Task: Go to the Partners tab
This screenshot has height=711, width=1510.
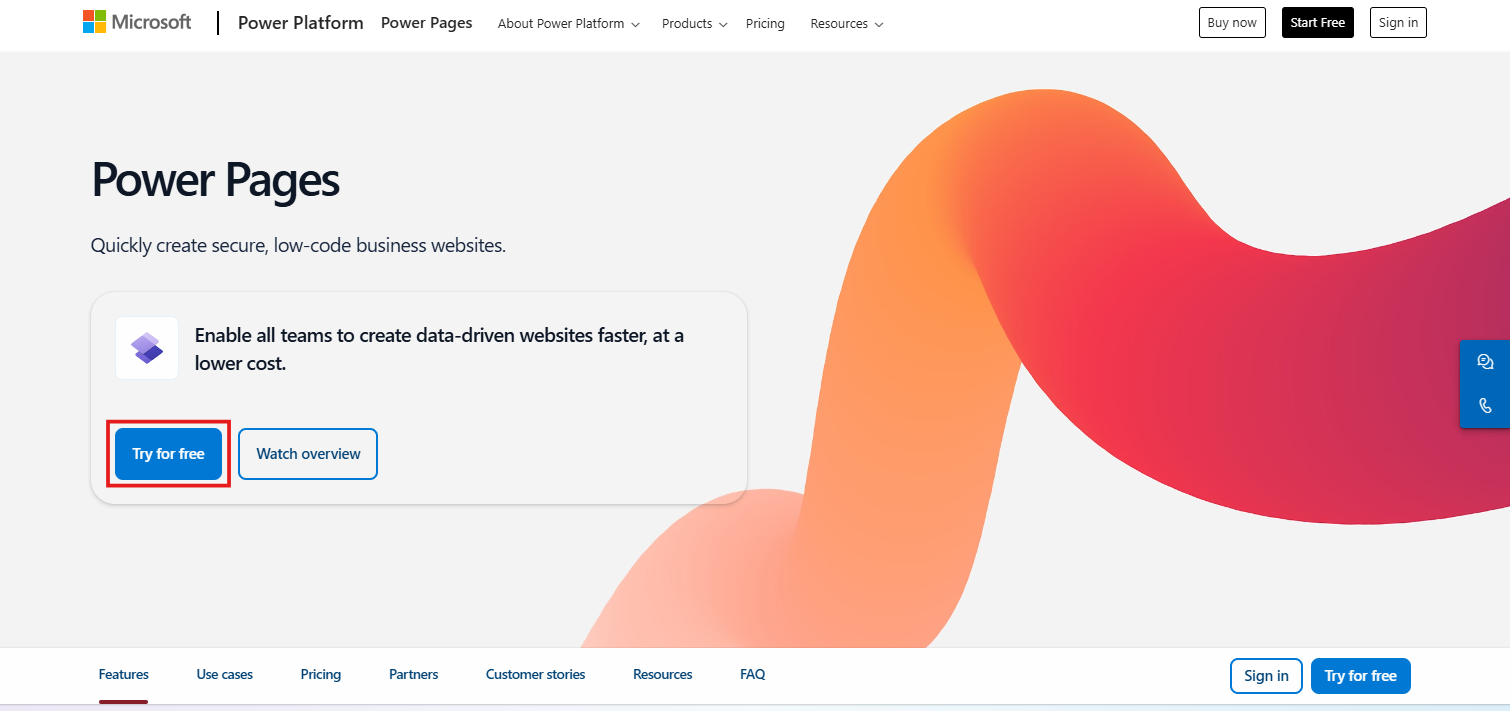Action: pyautogui.click(x=413, y=674)
